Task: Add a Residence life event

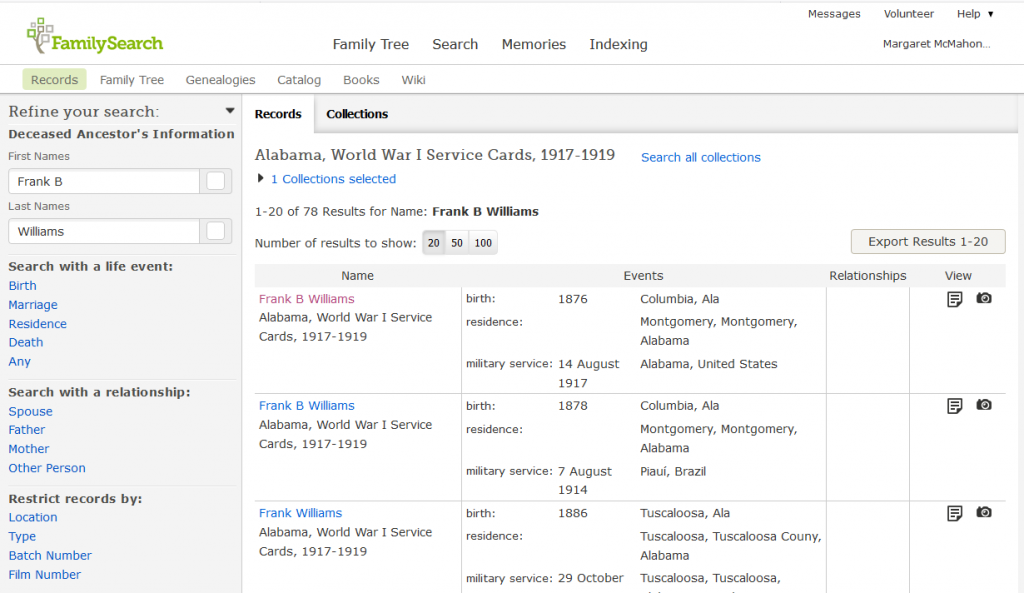Action: [x=37, y=324]
